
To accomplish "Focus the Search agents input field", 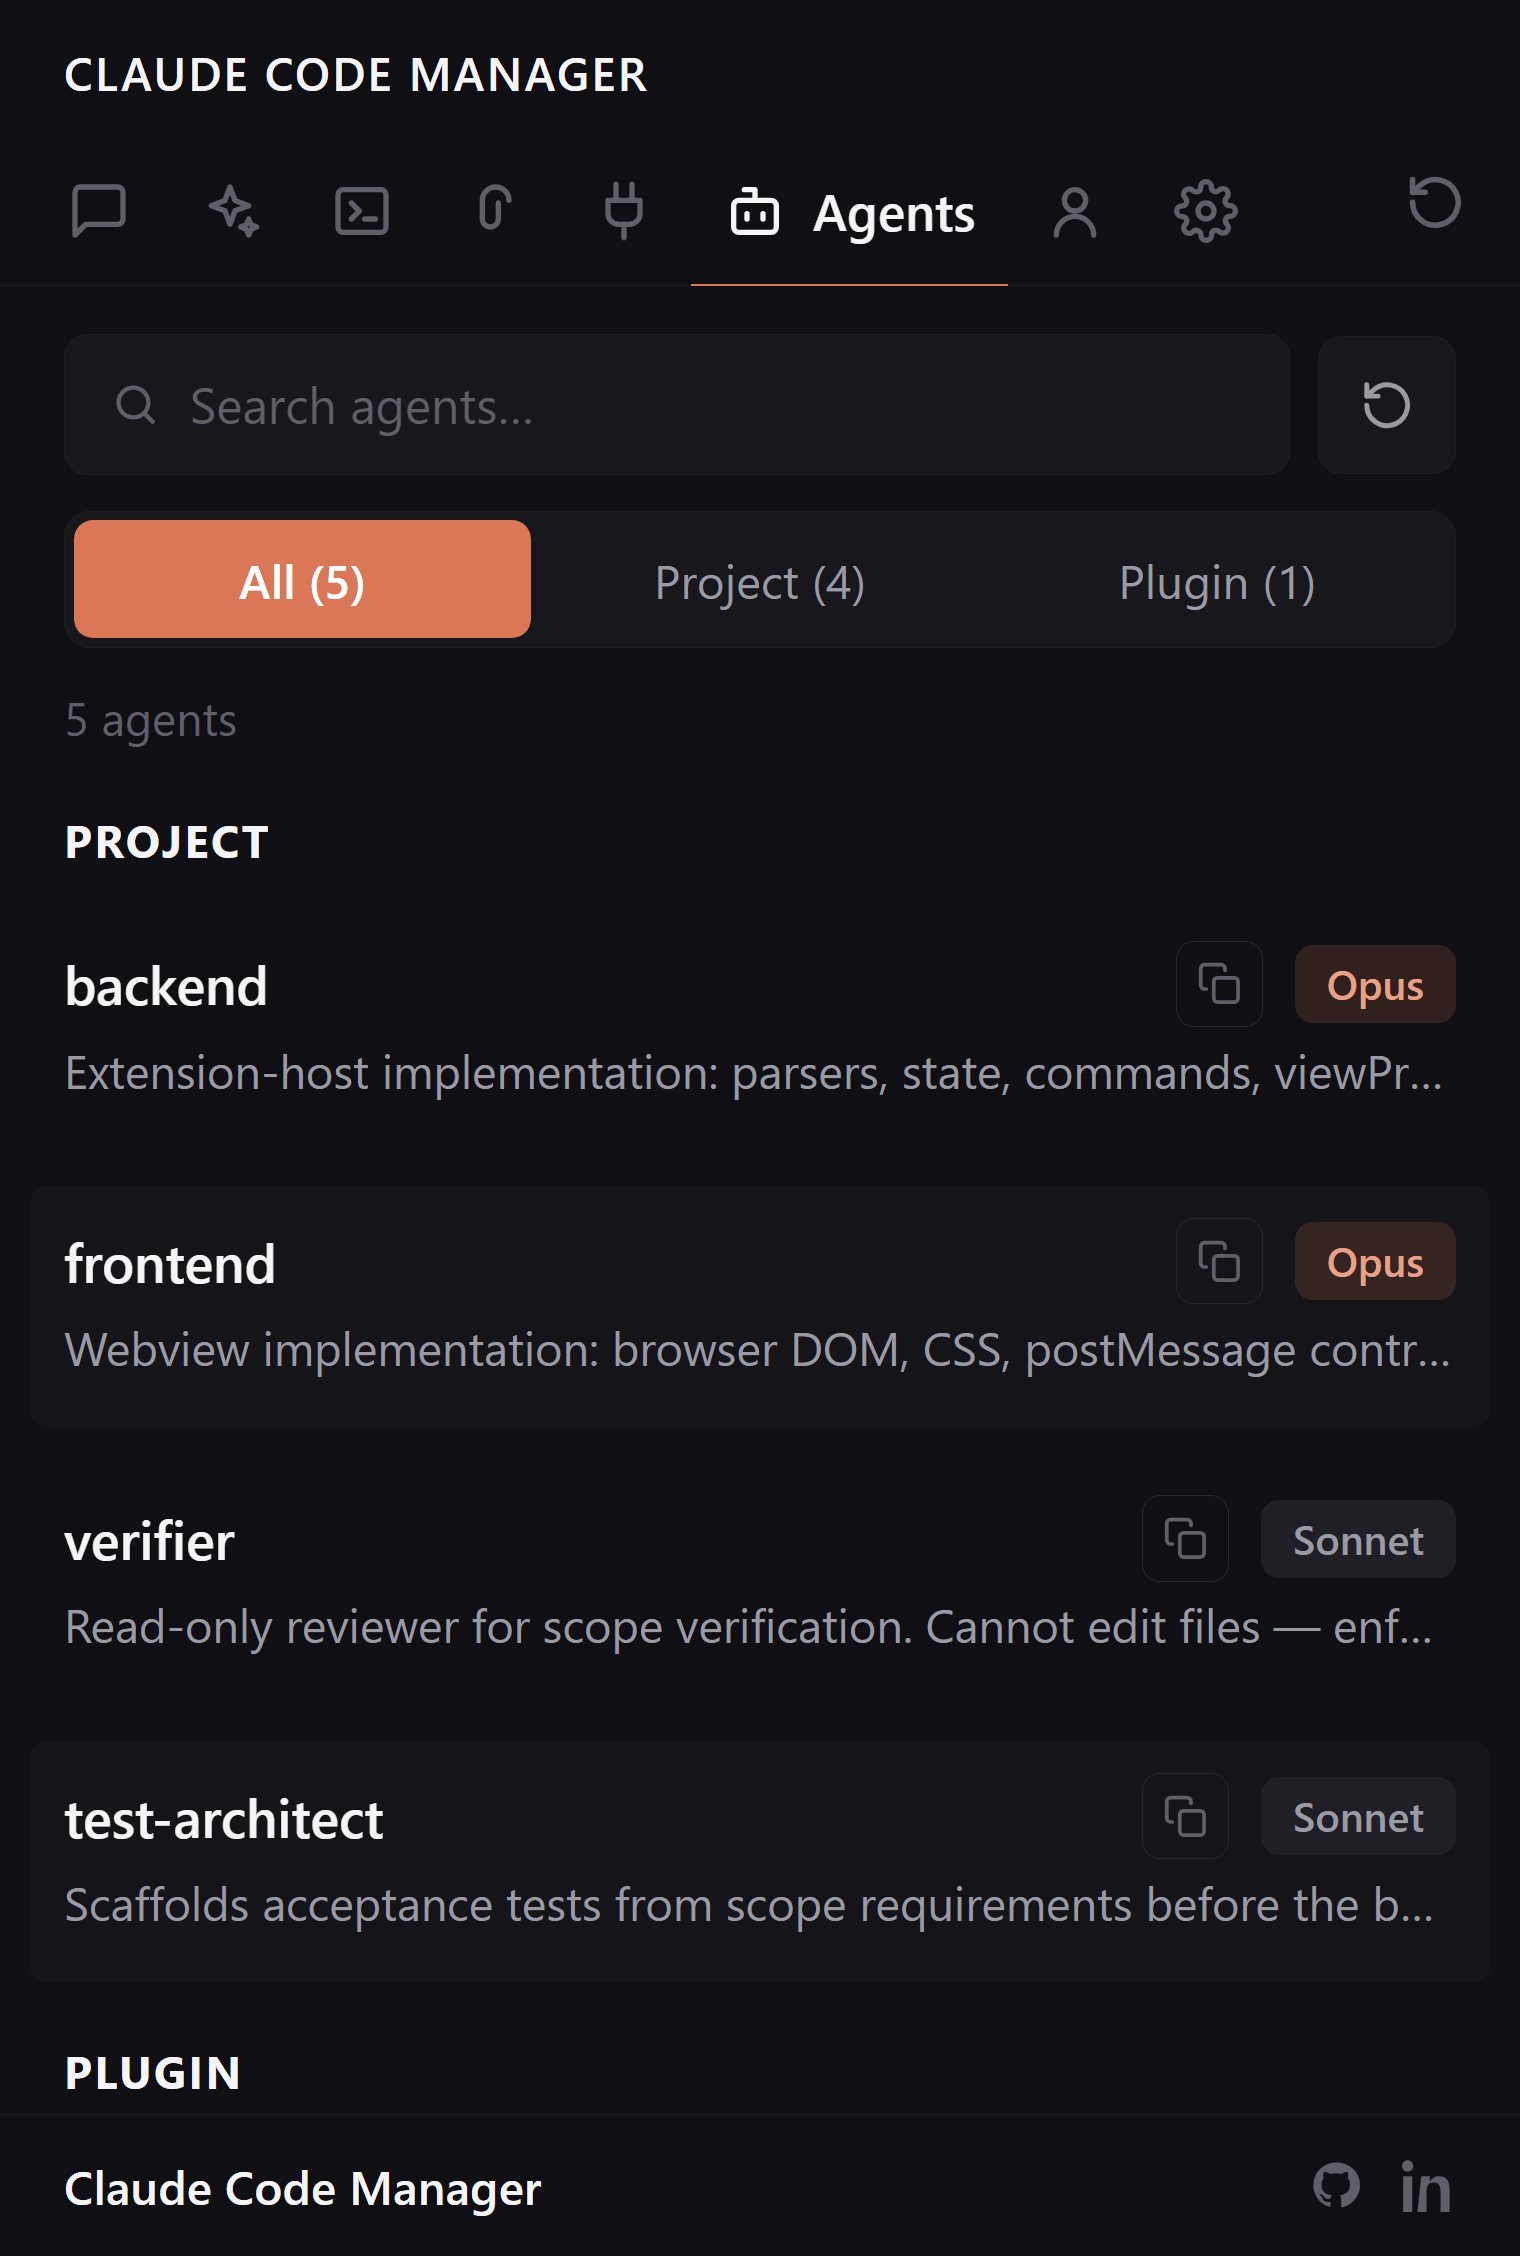I will (677, 405).
